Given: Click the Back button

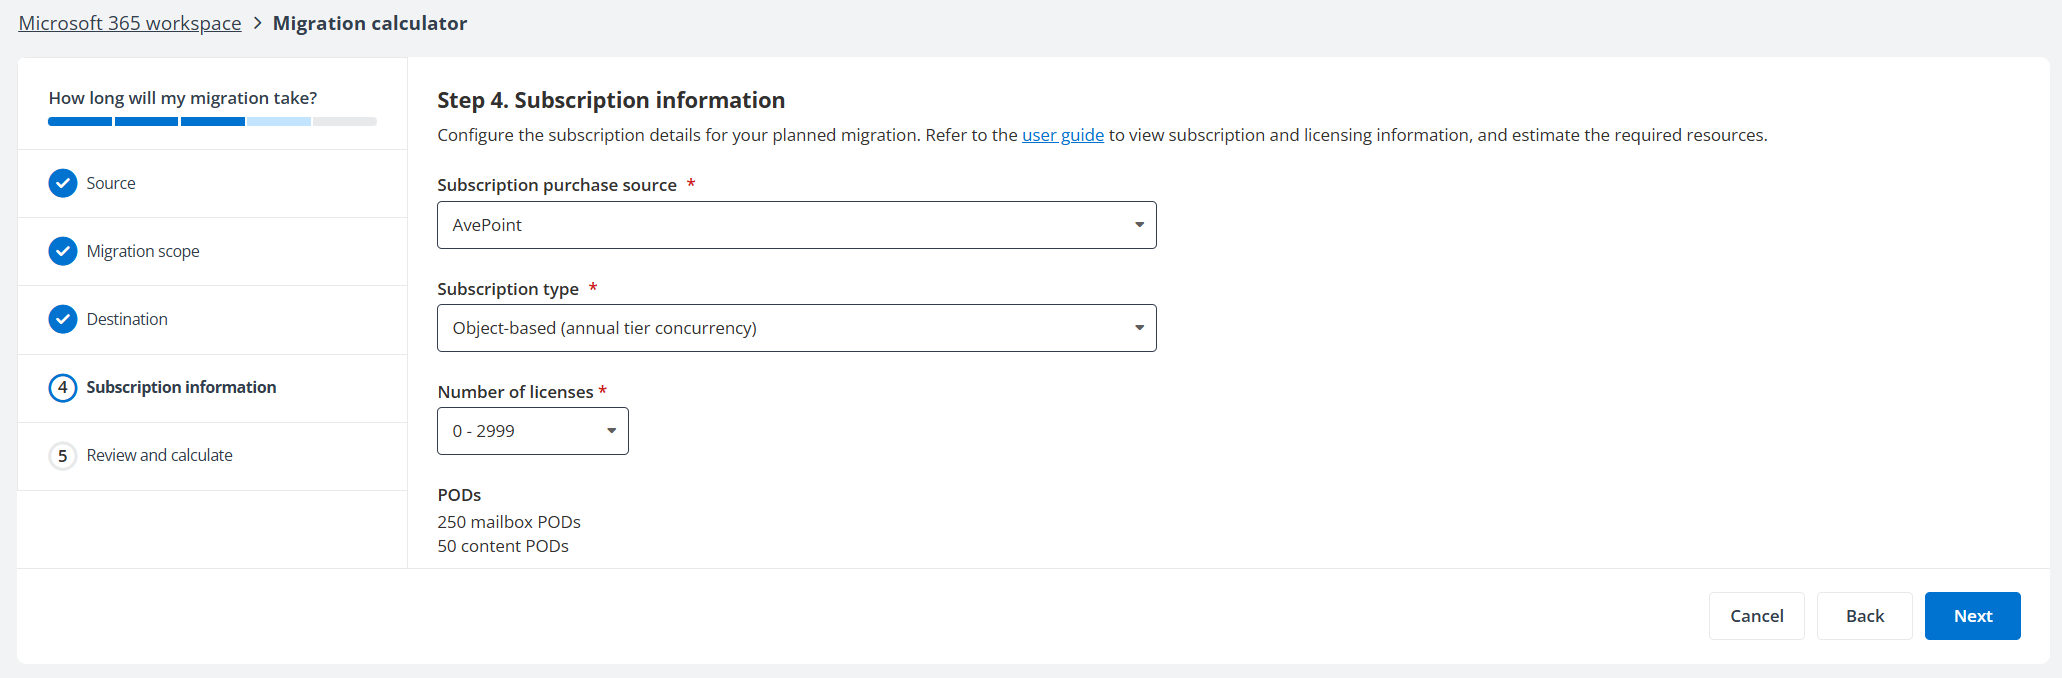Looking at the screenshot, I should [1863, 616].
